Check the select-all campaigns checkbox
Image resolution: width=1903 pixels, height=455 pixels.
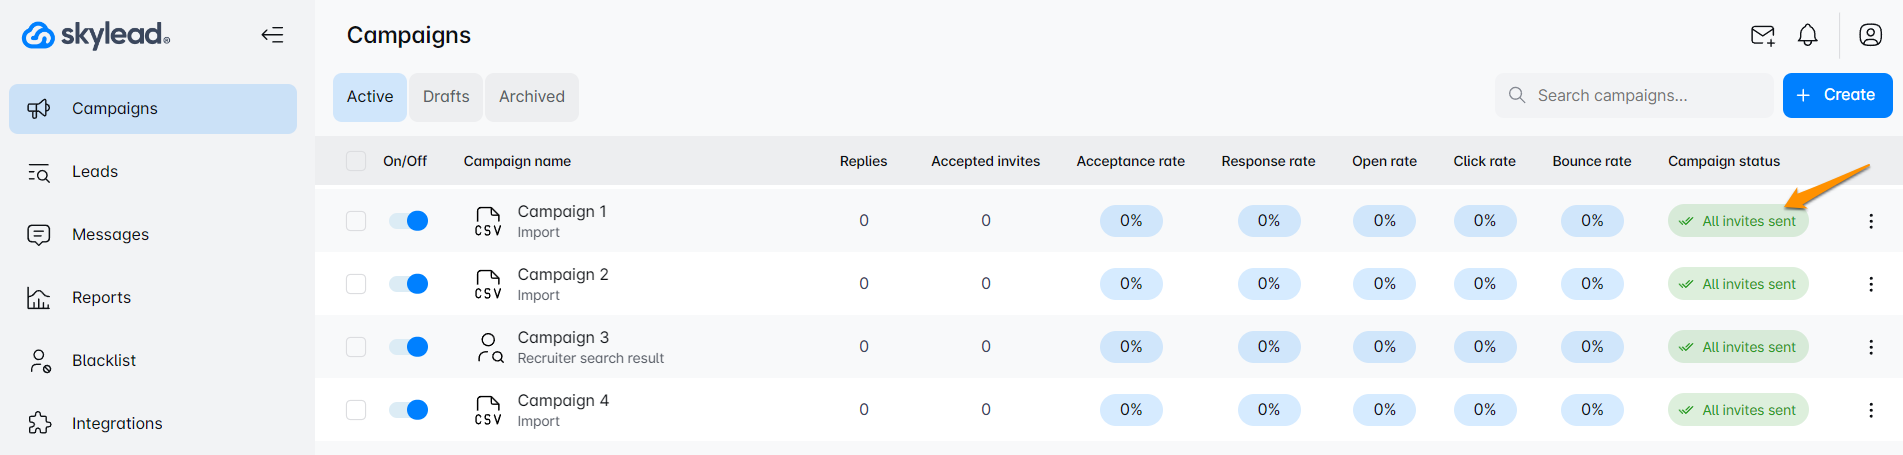tap(356, 161)
